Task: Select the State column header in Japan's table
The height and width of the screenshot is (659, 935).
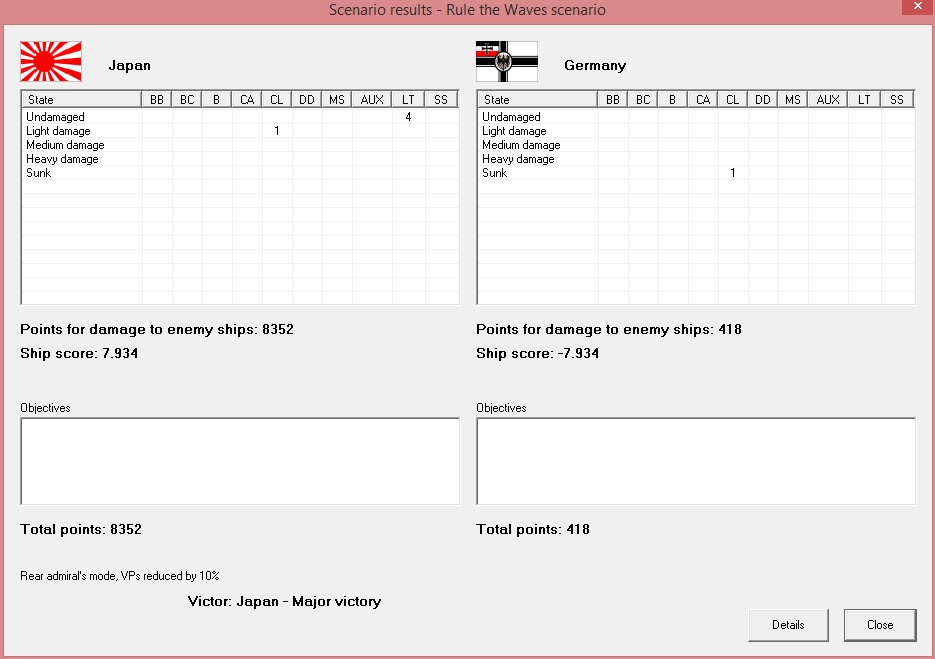Action: [x=82, y=100]
